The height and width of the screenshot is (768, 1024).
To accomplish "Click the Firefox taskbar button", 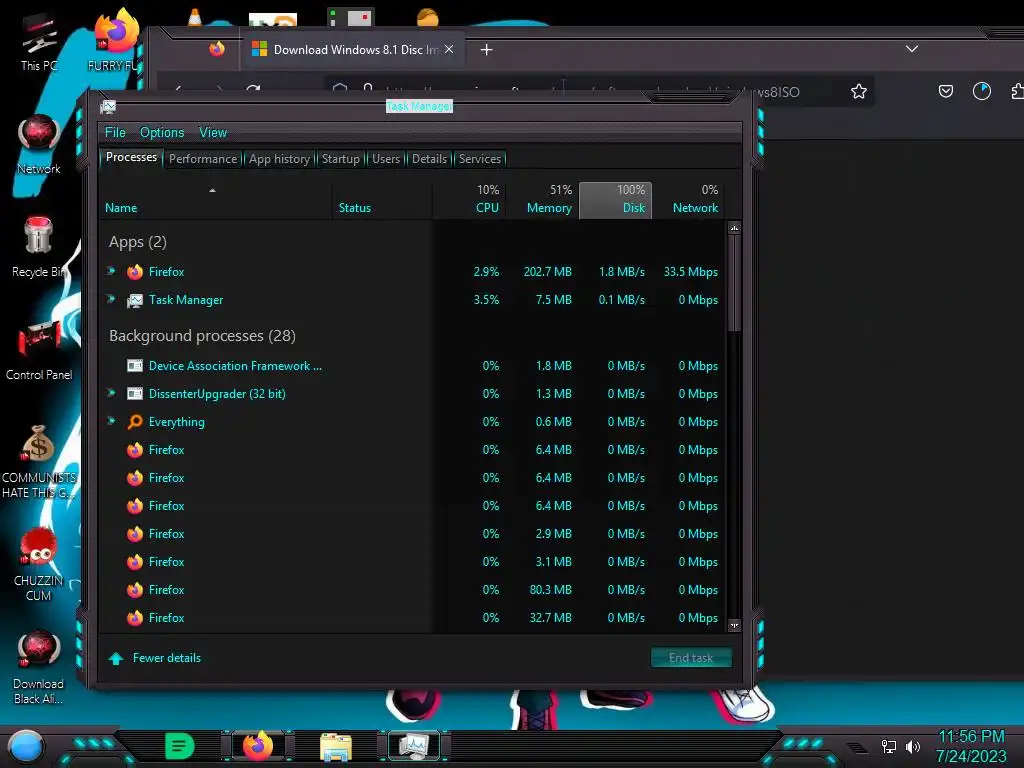I will click(x=257, y=746).
